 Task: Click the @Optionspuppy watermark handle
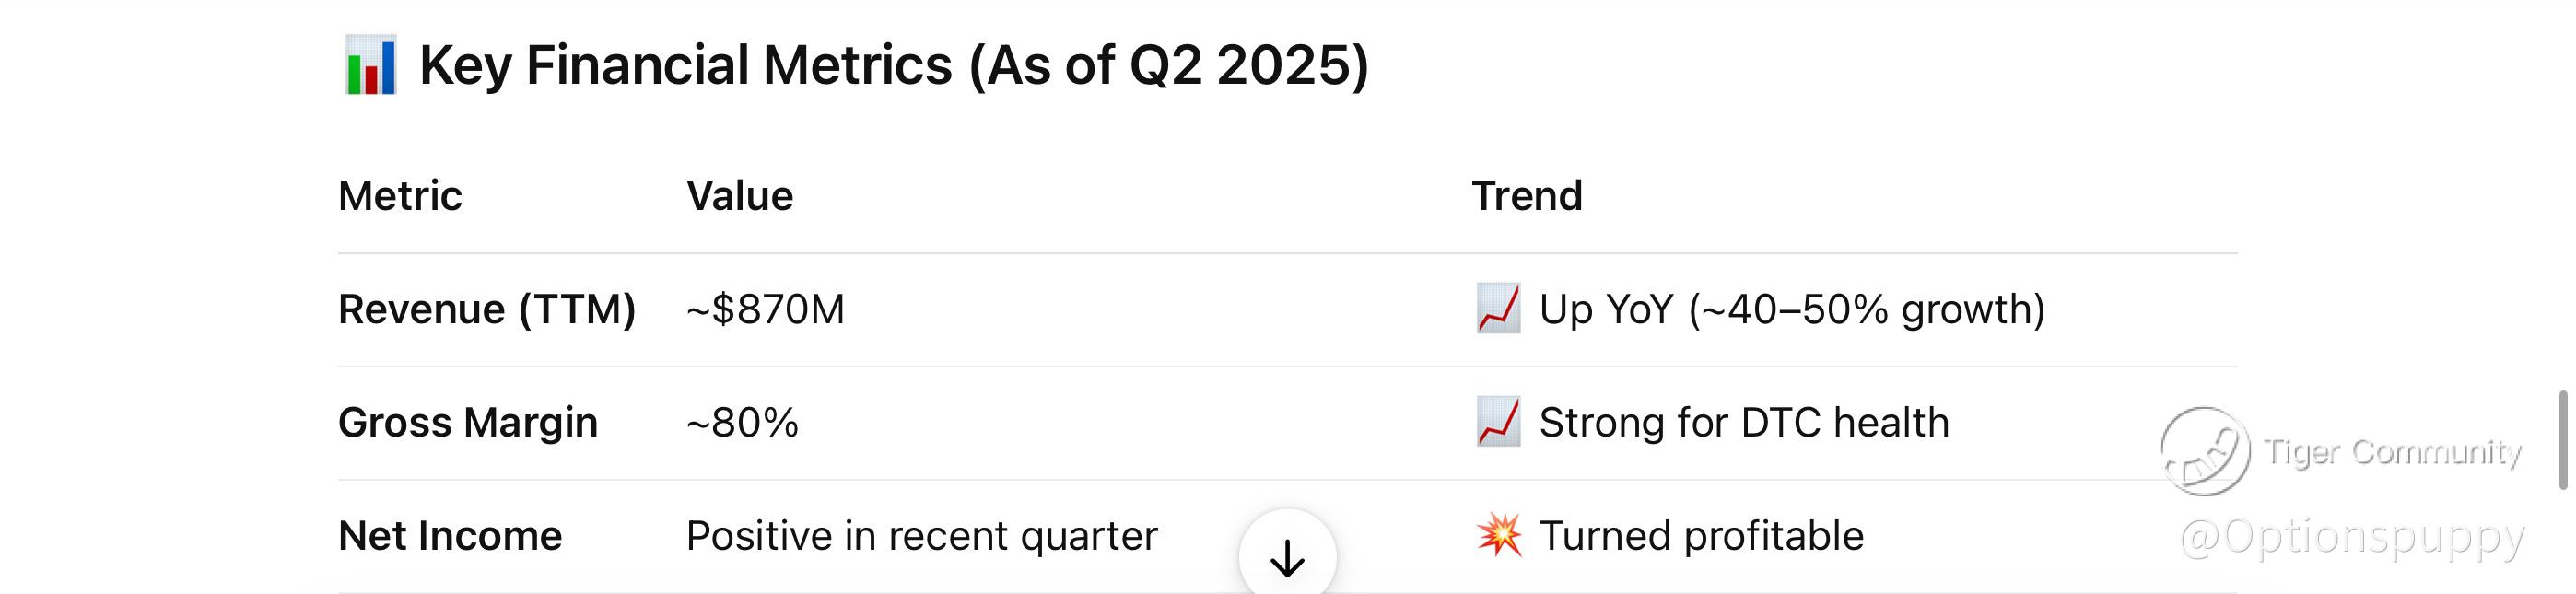click(x=2352, y=537)
